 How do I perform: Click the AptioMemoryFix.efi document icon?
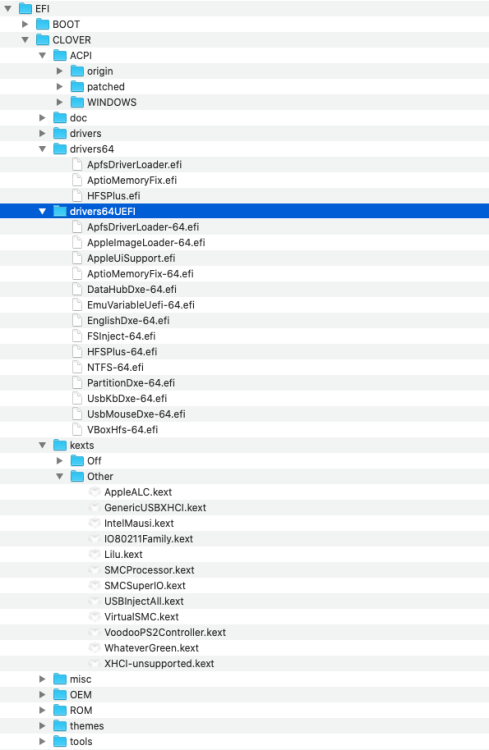click(77, 180)
